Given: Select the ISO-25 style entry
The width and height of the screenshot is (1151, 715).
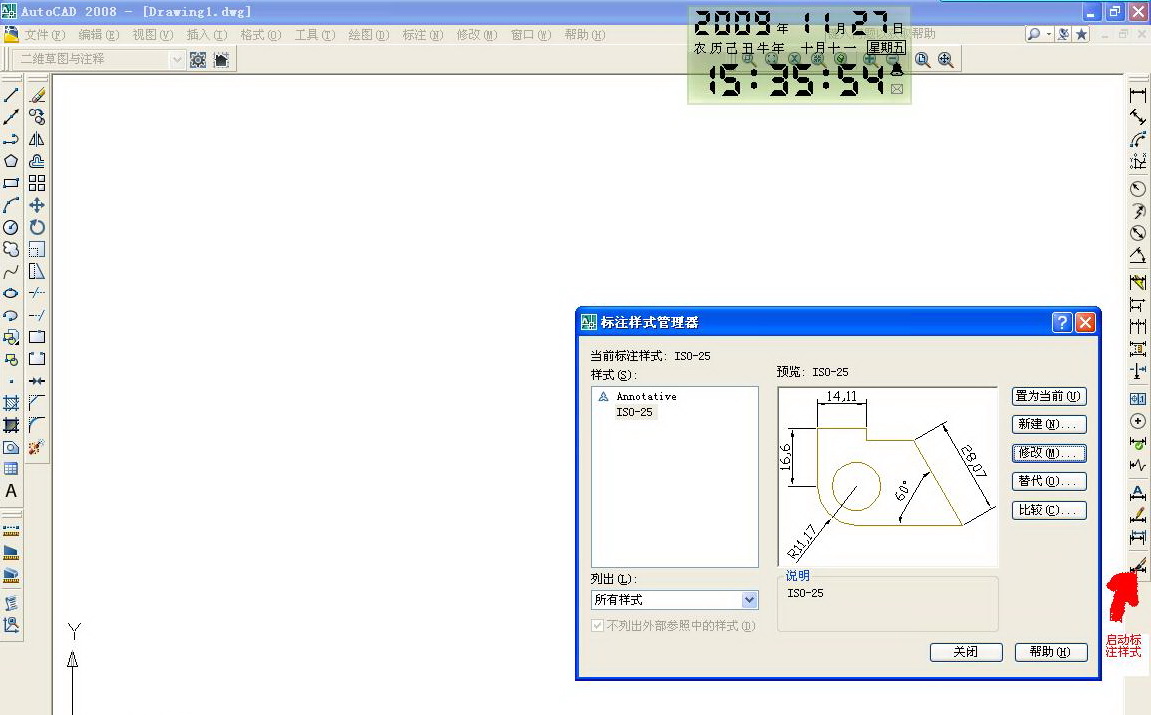Looking at the screenshot, I should (x=634, y=413).
